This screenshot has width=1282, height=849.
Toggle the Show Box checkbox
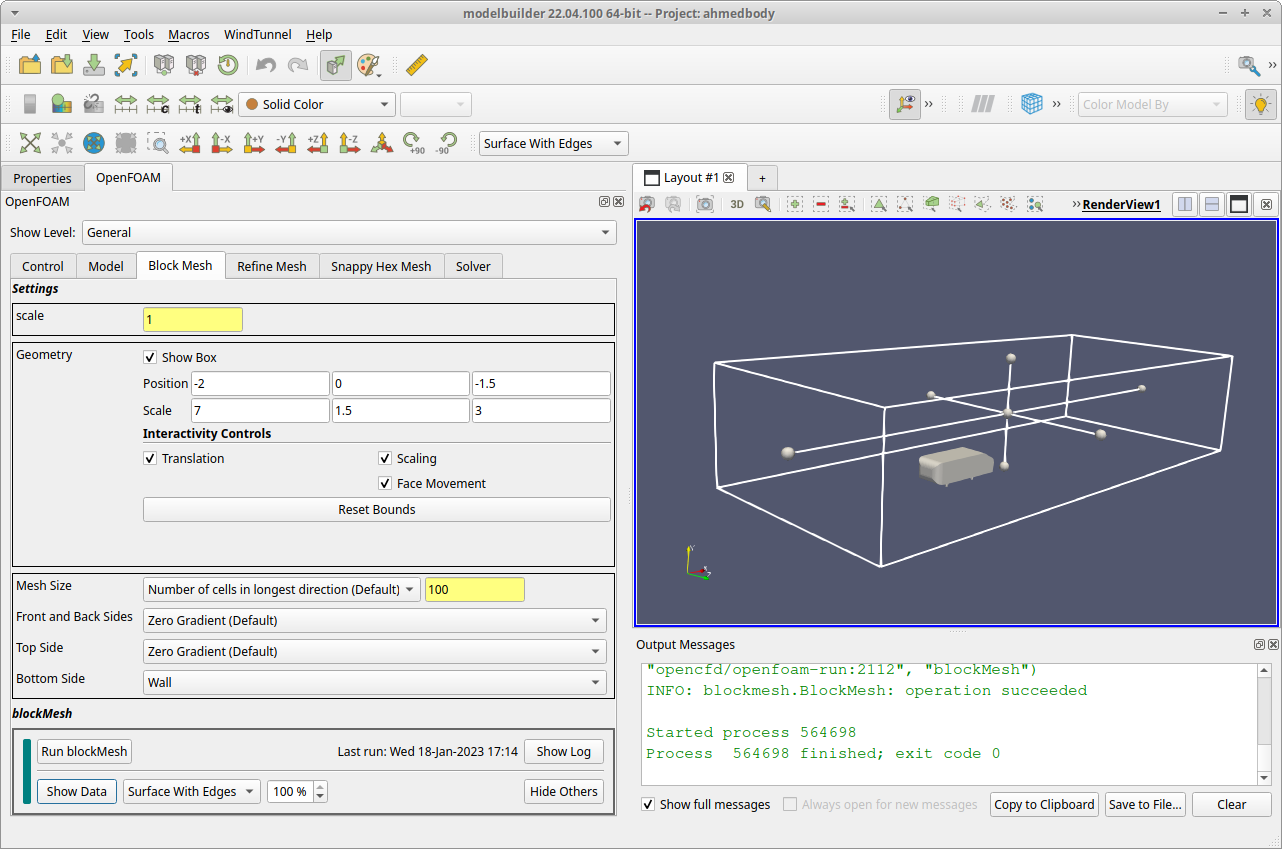(150, 357)
